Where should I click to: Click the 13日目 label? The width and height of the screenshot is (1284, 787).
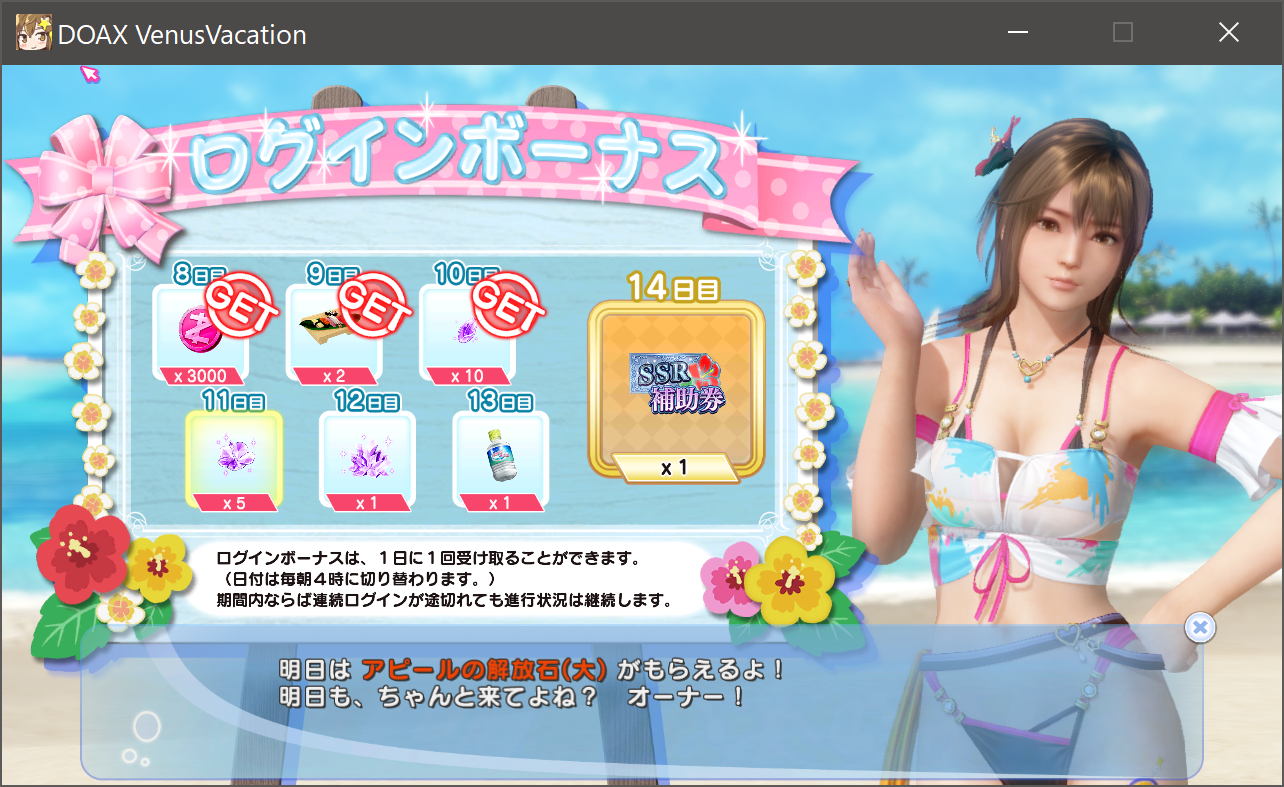pyautogui.click(x=502, y=403)
